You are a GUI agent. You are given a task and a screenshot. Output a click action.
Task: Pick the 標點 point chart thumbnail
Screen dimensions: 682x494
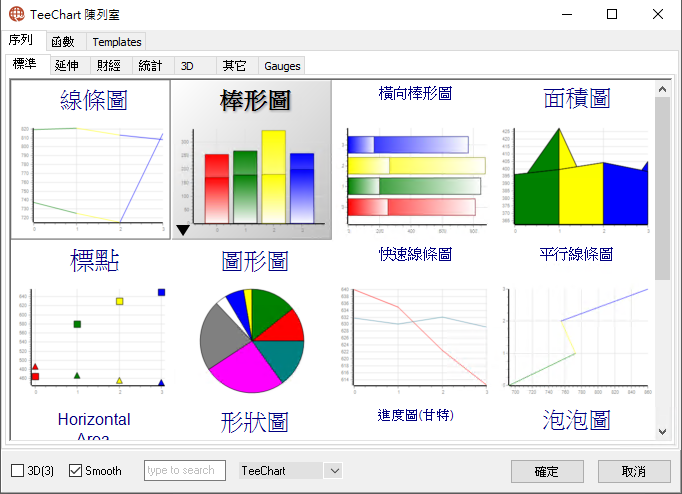tap(90, 320)
